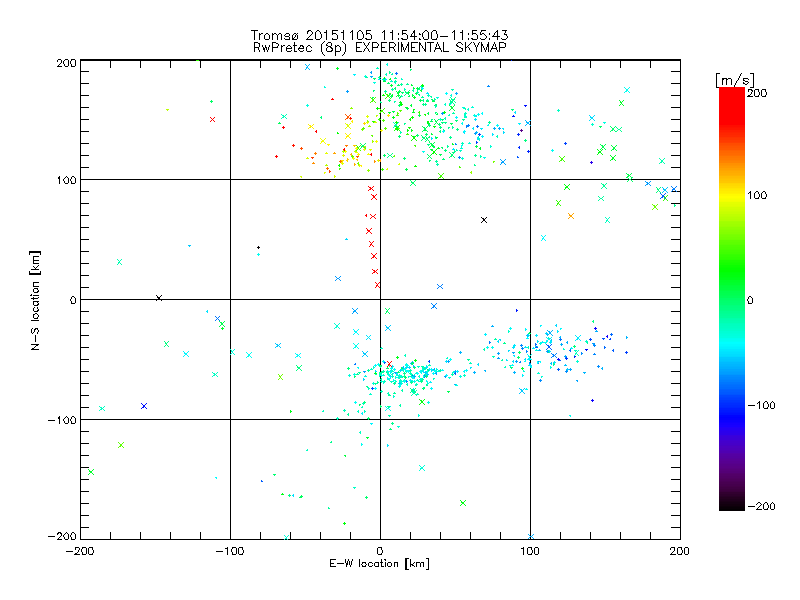This screenshot has width=800, height=600.
Task: Click the x-axis tick label '-100'
Action: point(230,551)
